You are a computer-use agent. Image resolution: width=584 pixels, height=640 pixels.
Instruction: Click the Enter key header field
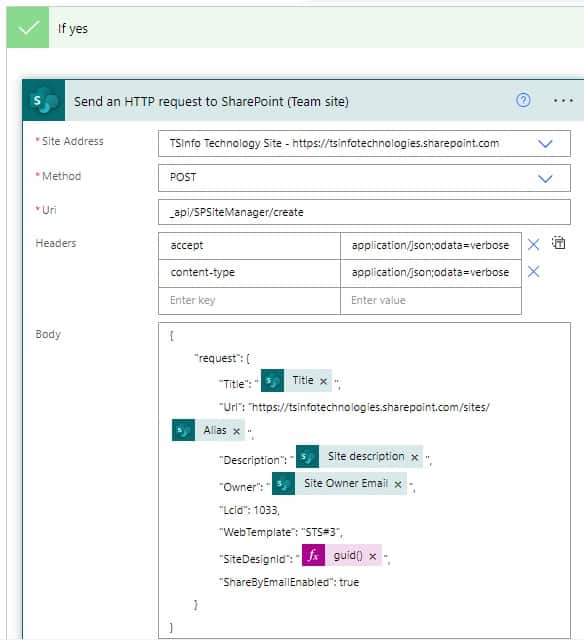tap(249, 301)
